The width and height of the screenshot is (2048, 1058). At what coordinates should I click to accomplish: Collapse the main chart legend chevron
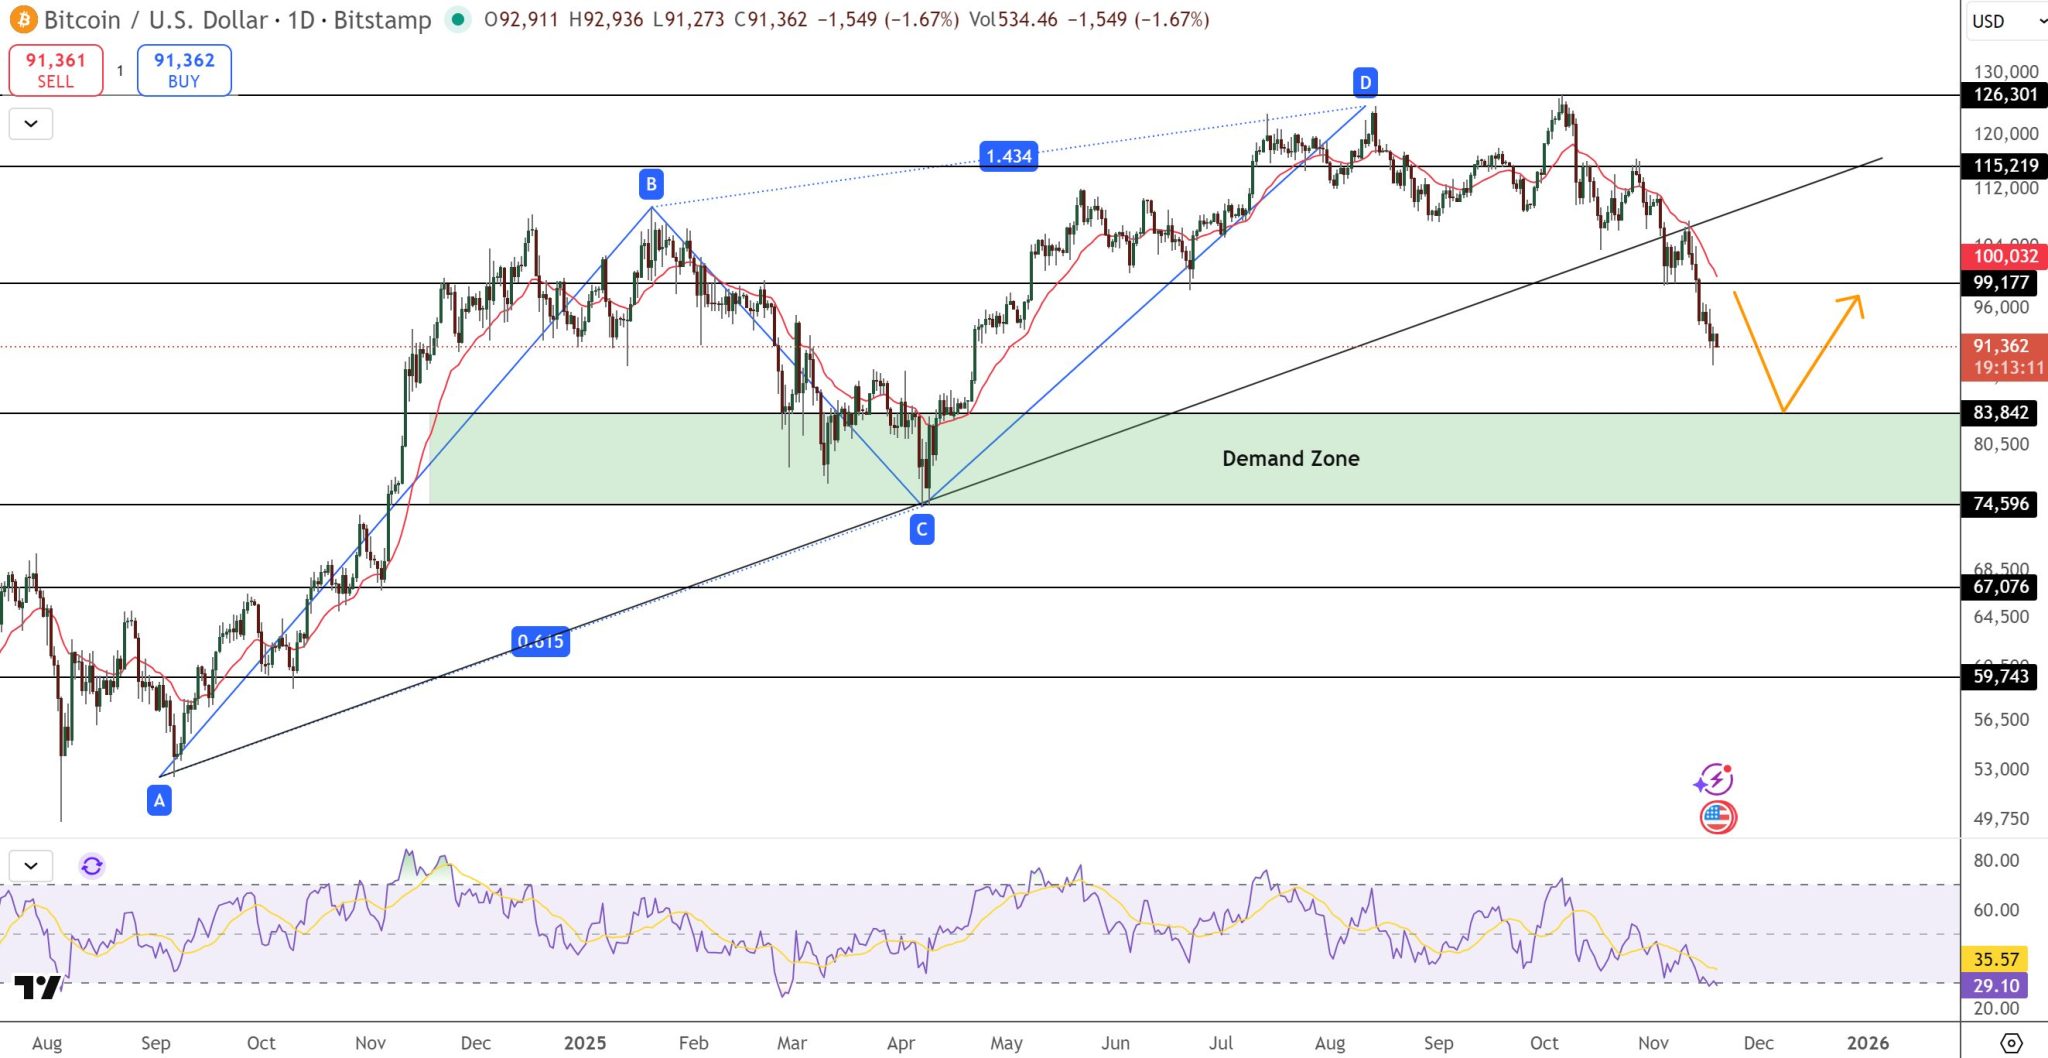coord(31,124)
